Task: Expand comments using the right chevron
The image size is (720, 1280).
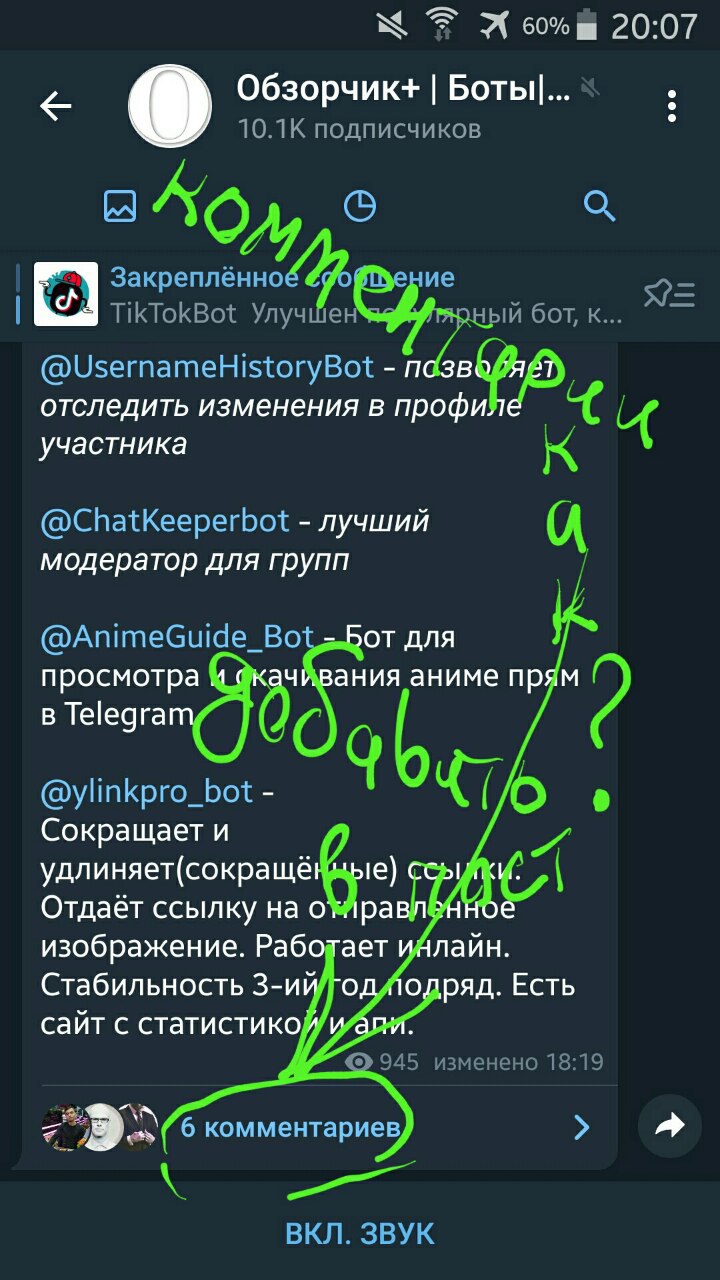Action: click(582, 1129)
